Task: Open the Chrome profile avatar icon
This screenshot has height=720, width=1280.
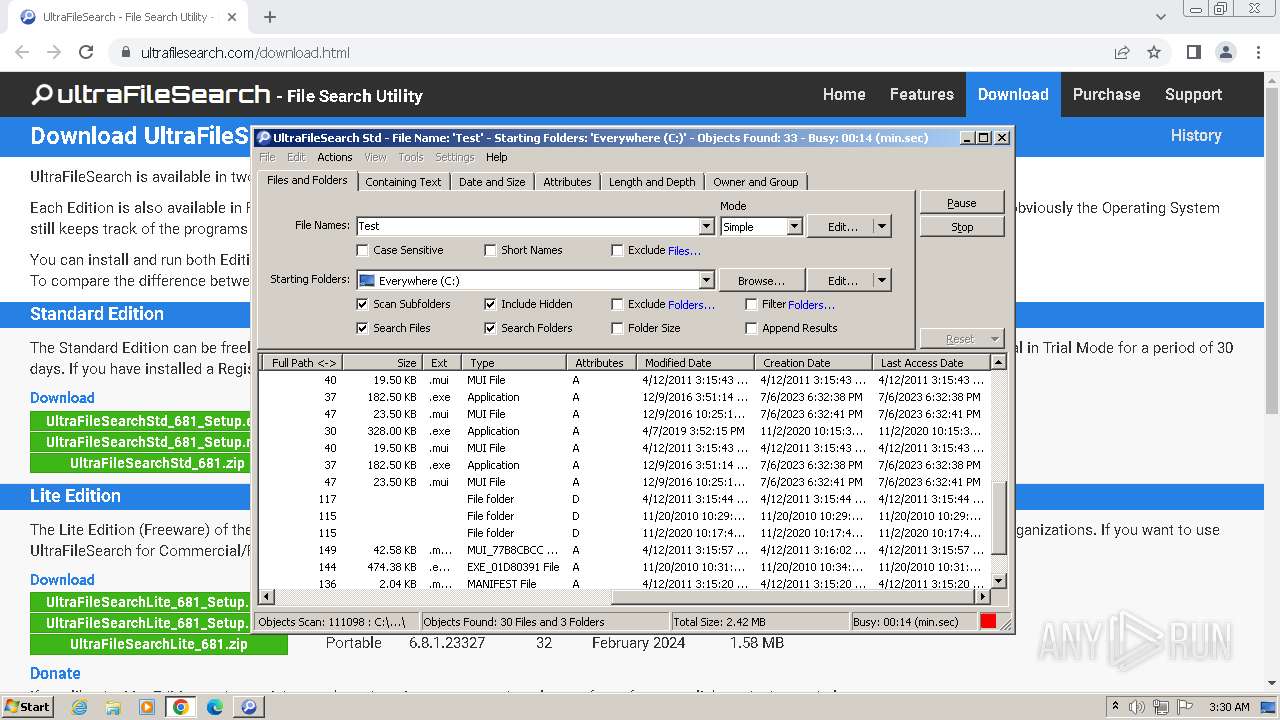Action: 1226,52
